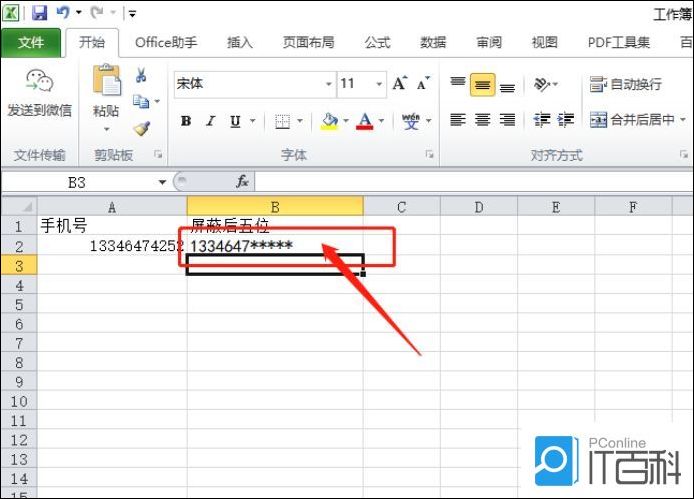Image resolution: width=694 pixels, height=499 pixels.
Task: Click the Increase Font Size icon
Action: pos(400,83)
